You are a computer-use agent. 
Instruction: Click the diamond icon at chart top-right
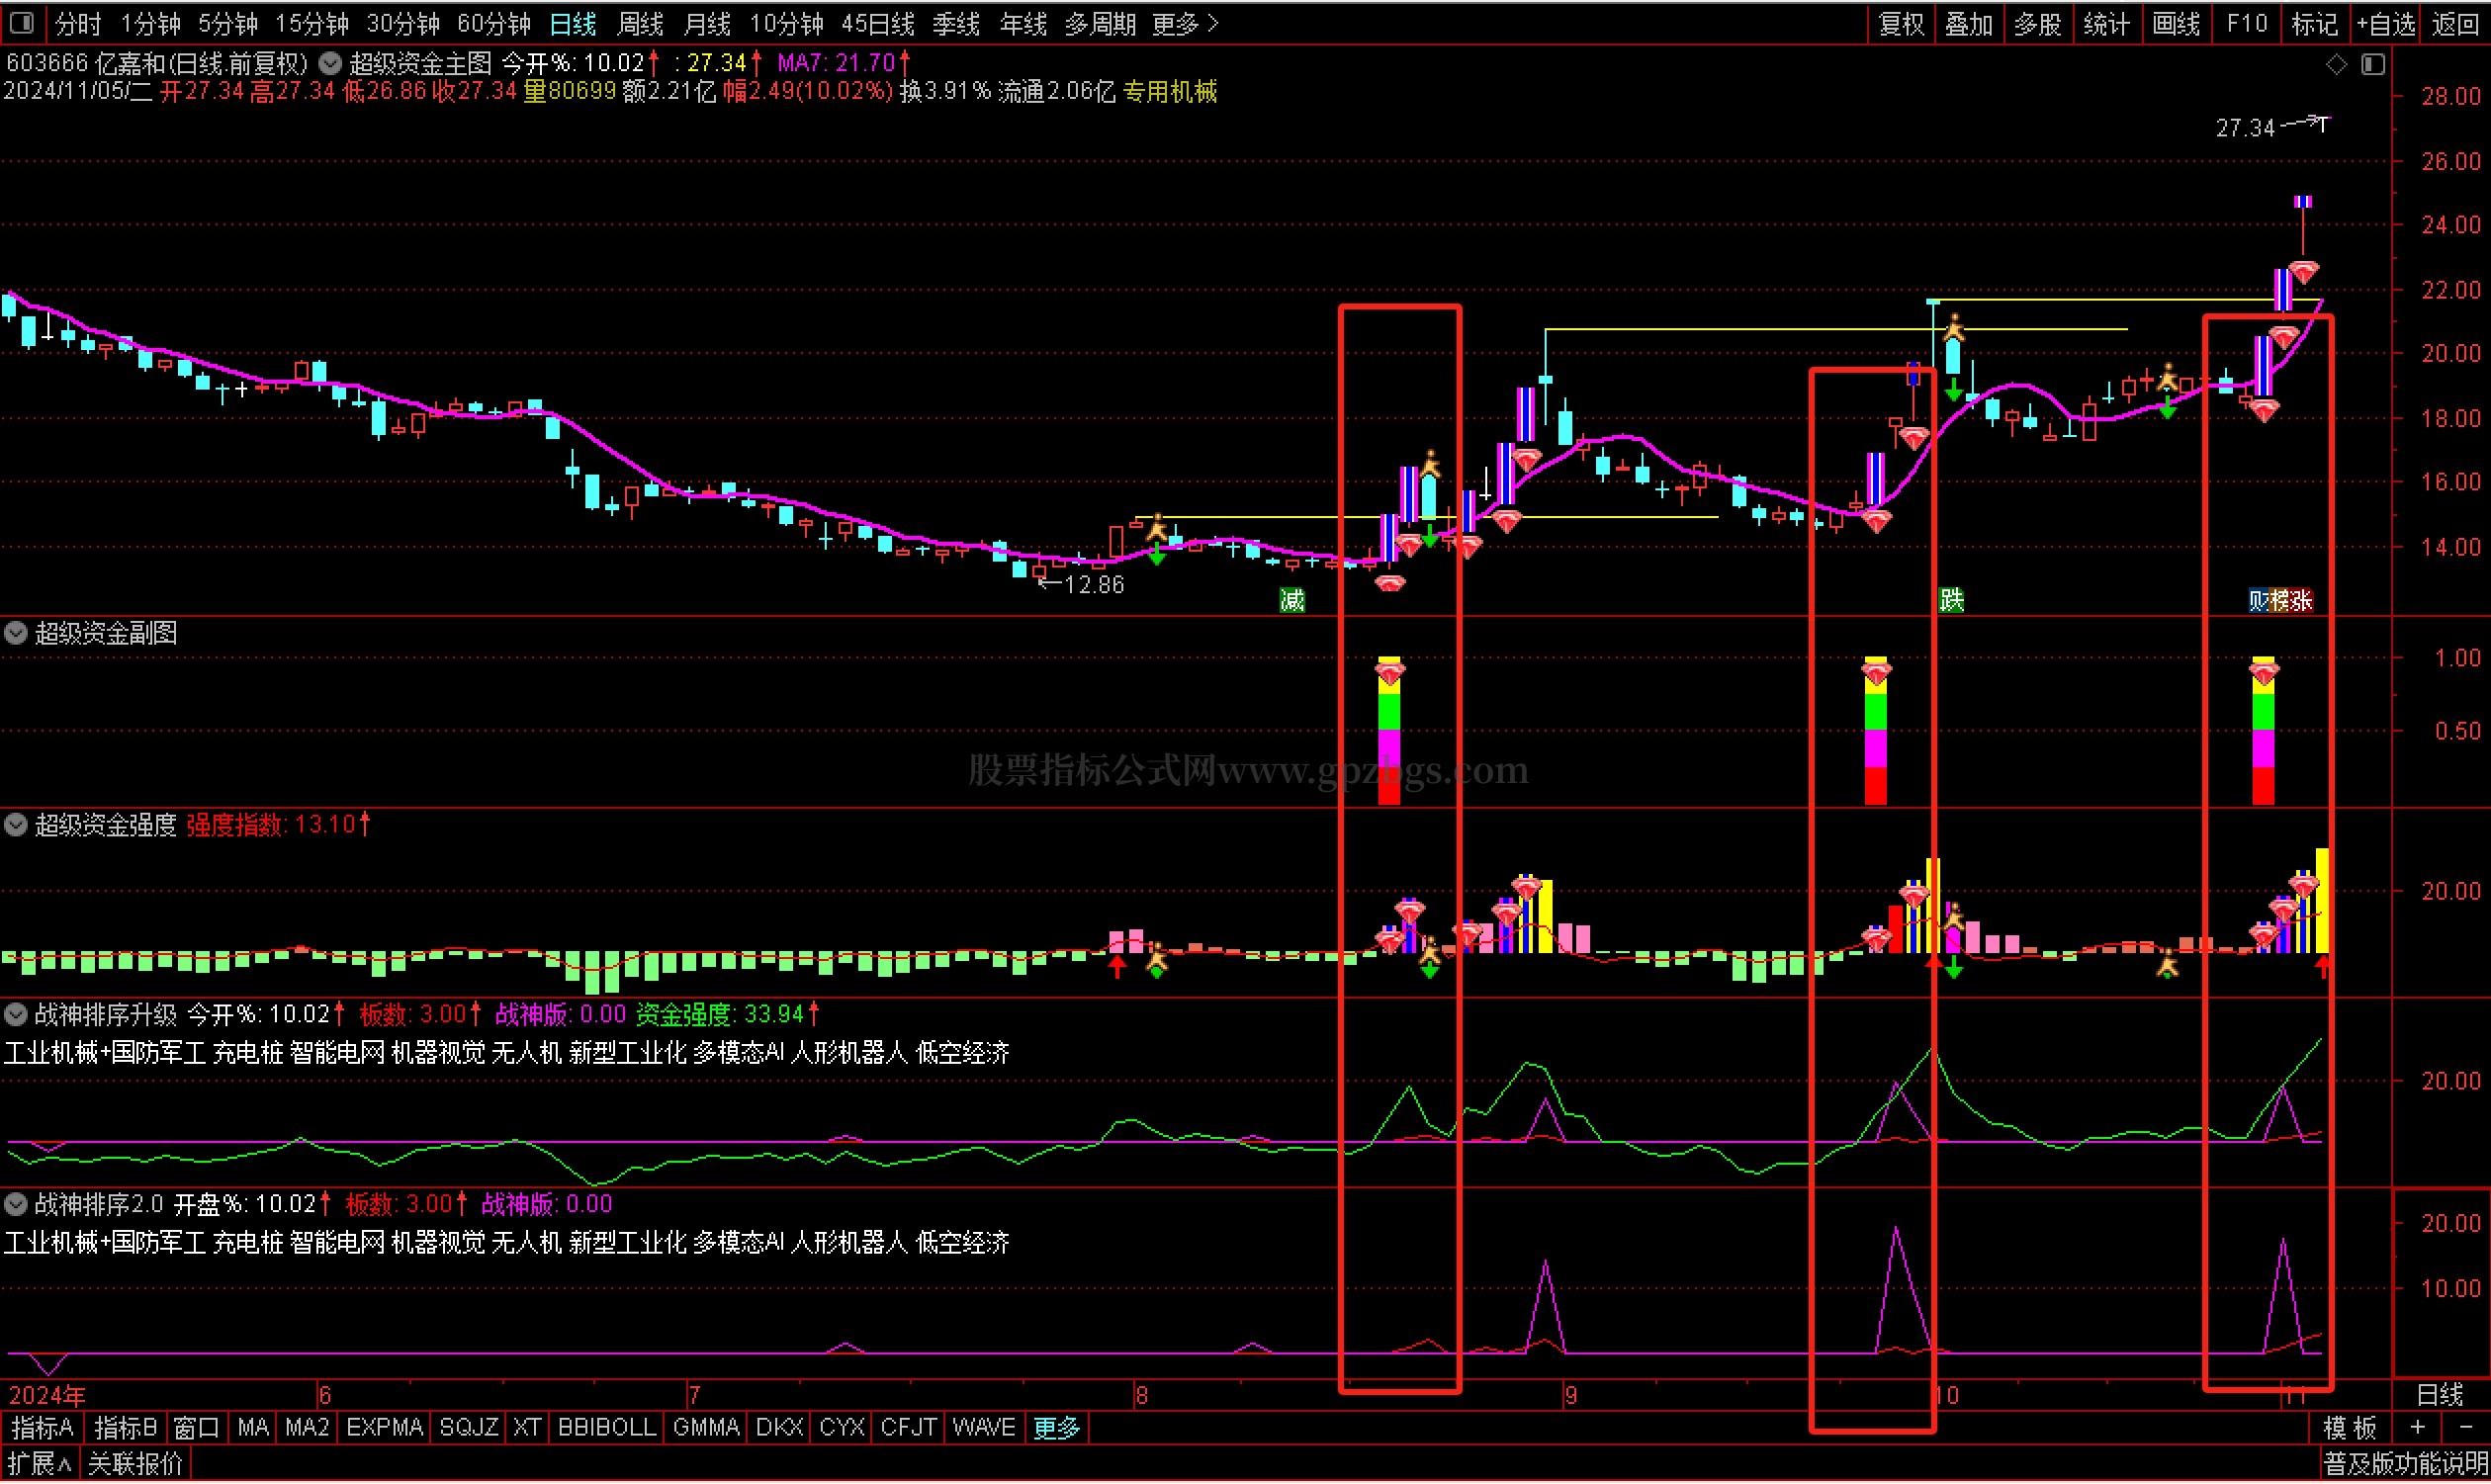coord(2336,64)
